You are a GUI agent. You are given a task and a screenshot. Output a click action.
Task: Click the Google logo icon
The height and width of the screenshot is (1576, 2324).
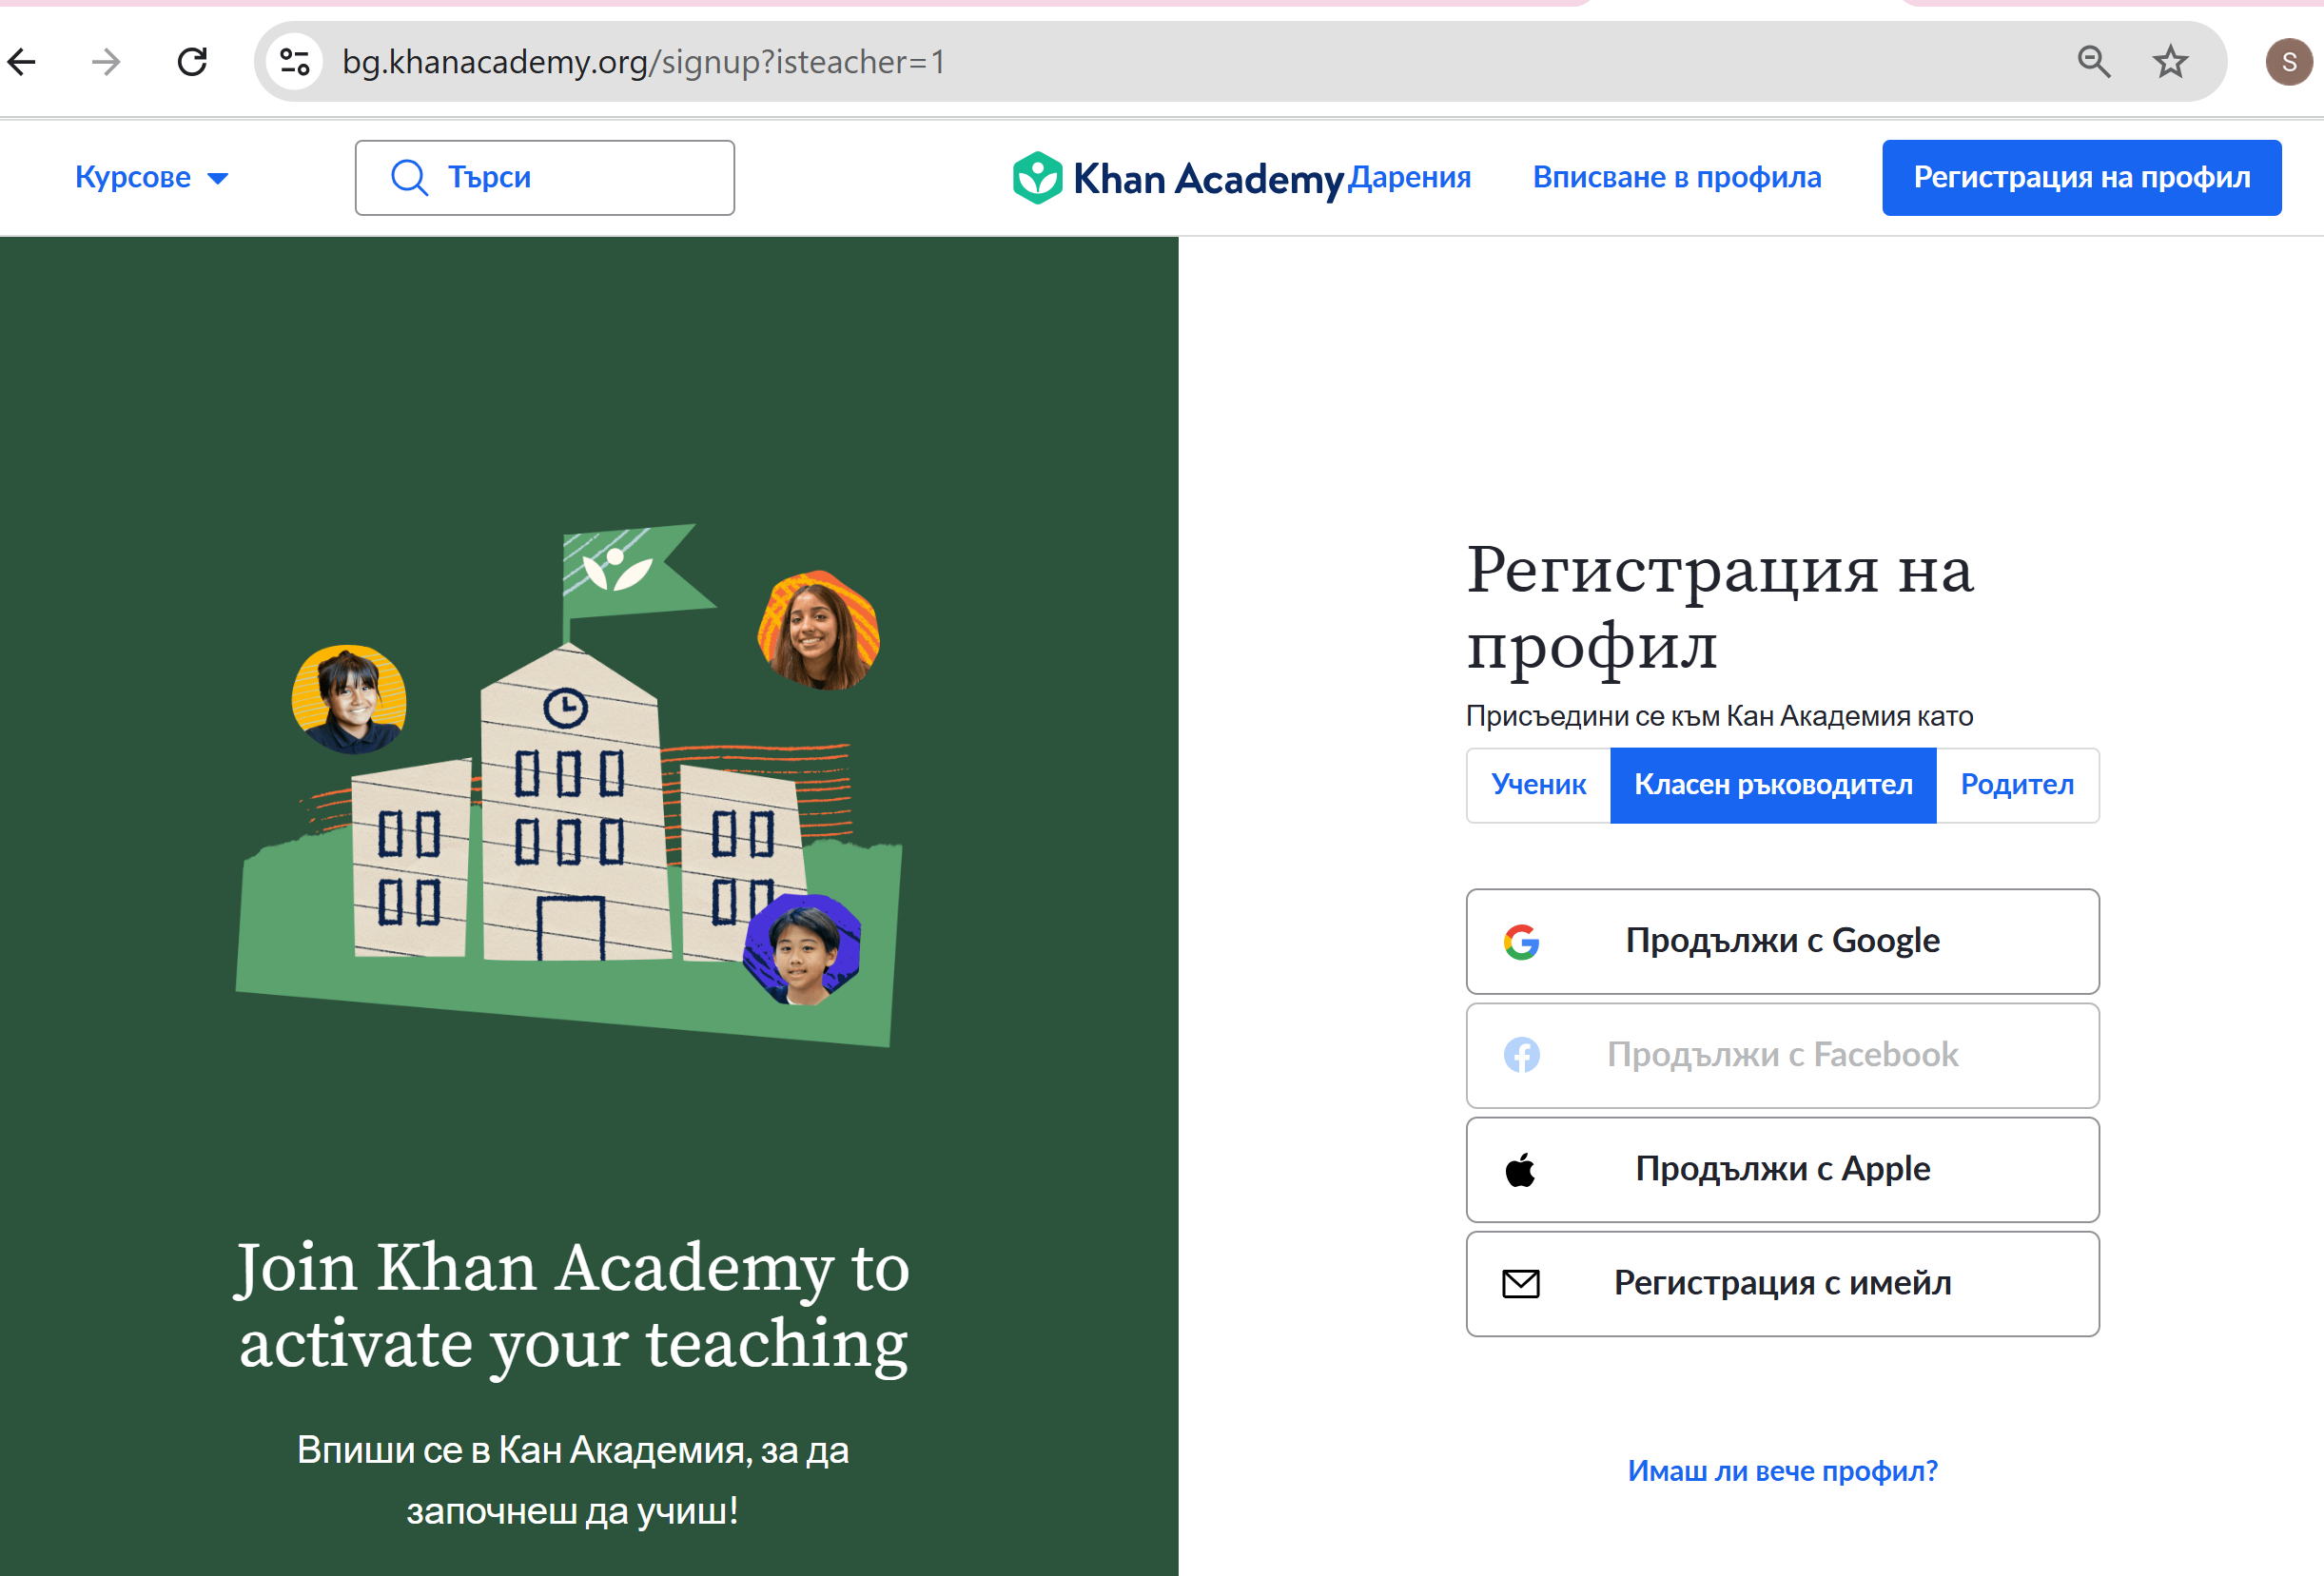click(x=1521, y=942)
